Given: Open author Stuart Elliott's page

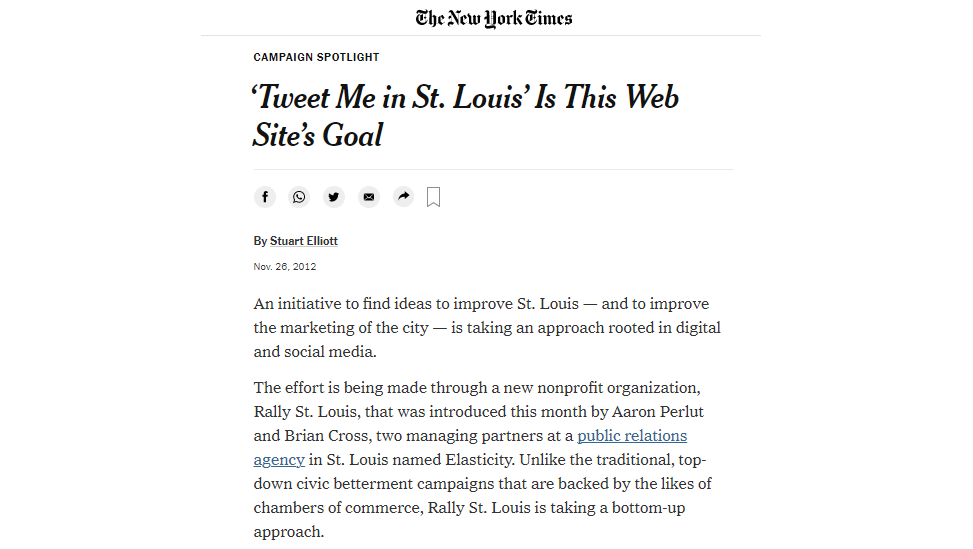Looking at the screenshot, I should 303,241.
